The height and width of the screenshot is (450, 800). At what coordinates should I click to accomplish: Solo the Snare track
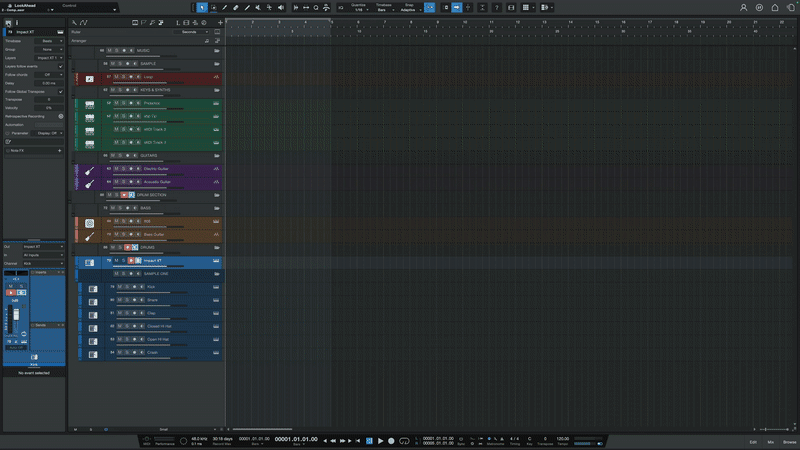[x=127, y=300]
